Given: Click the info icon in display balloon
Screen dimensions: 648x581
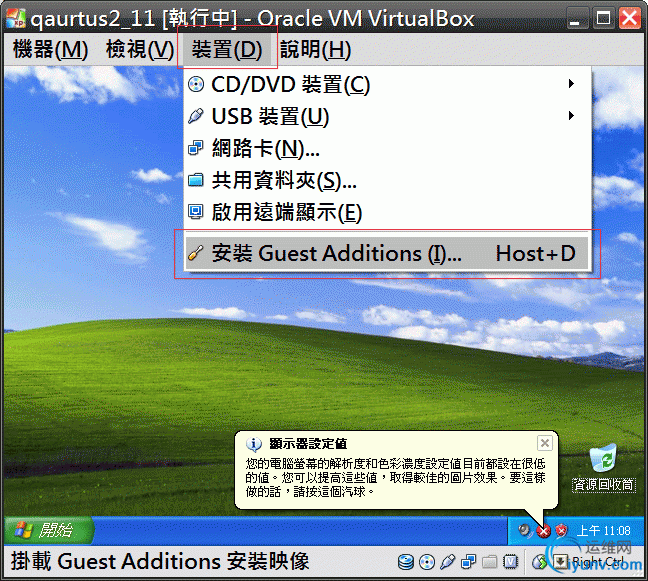Looking at the screenshot, I should (254, 444).
